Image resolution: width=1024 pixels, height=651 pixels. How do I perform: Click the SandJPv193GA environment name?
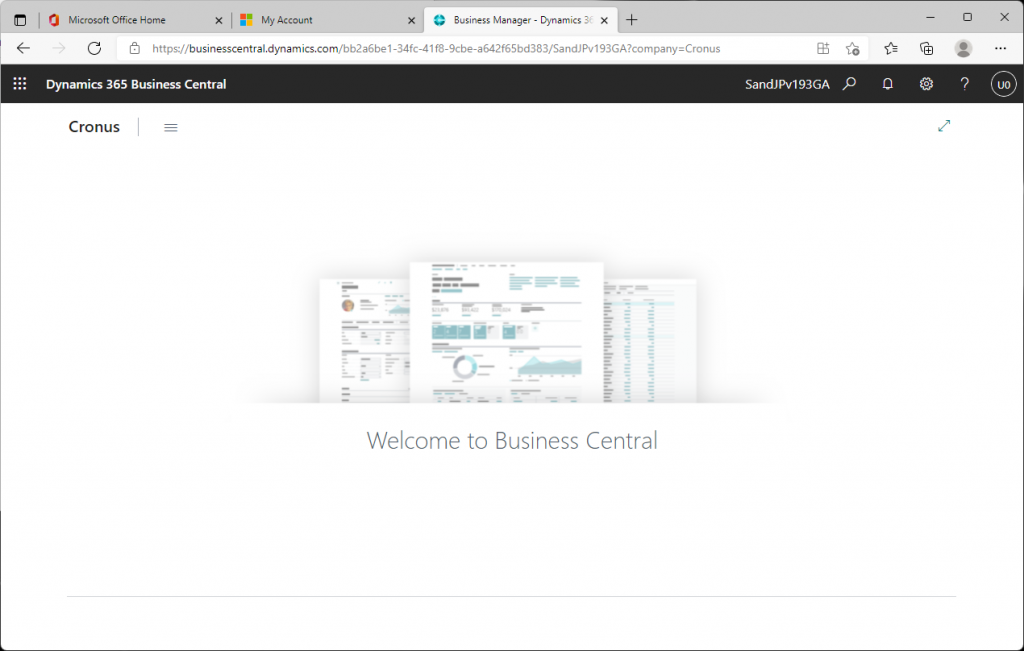pos(787,84)
